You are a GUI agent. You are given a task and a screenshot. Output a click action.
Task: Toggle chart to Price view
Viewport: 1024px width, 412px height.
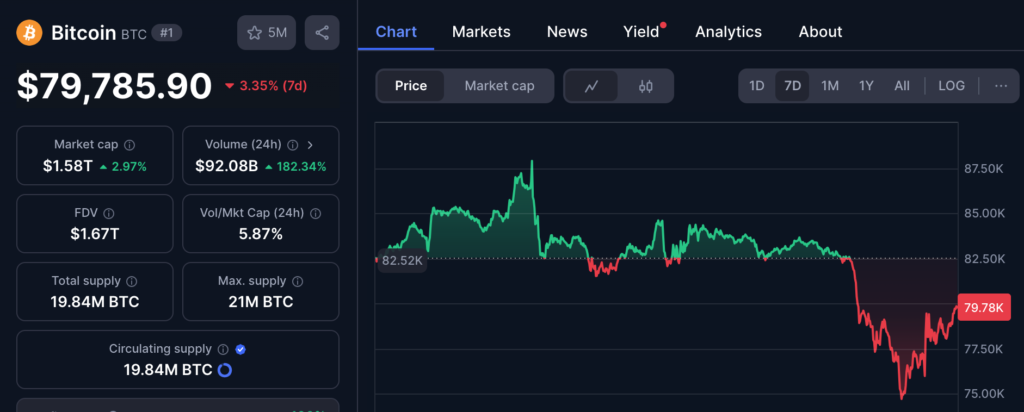[411, 86]
